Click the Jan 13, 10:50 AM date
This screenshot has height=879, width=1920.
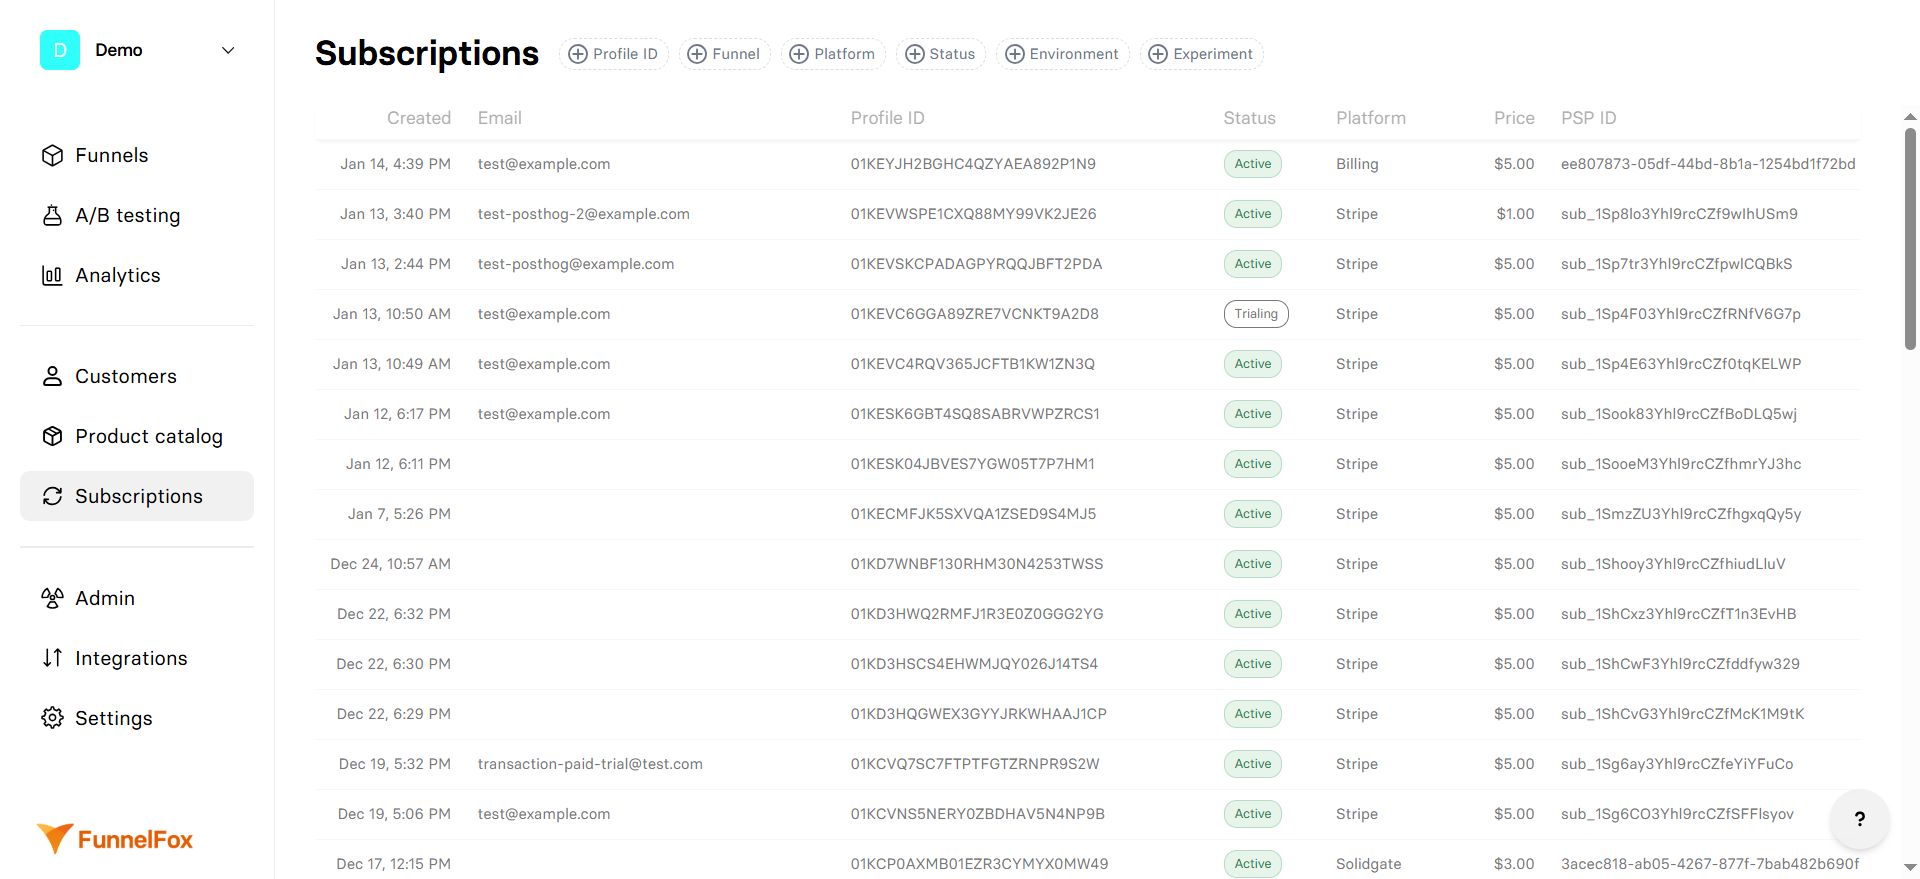[x=392, y=314]
